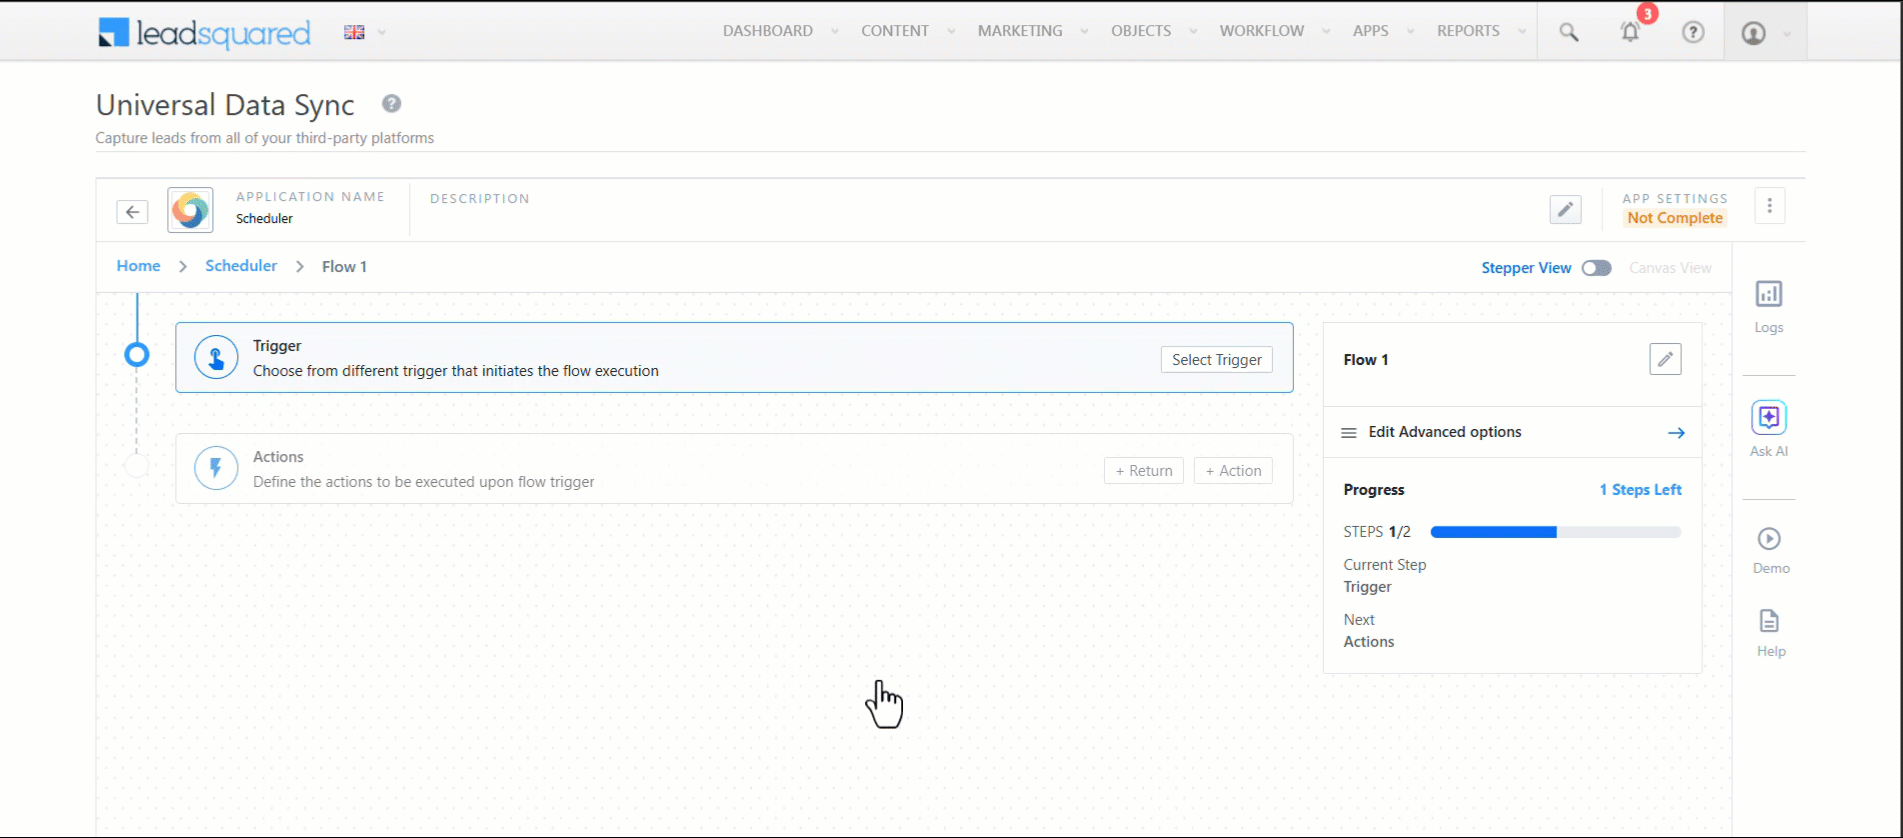Open the Logs sidebar icon
1903x838 pixels.
[1768, 294]
